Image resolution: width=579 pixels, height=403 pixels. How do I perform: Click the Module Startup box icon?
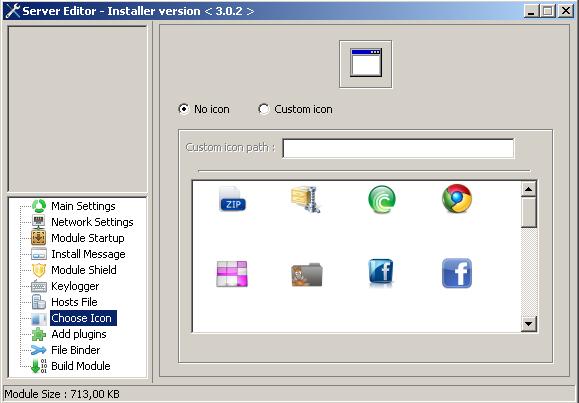[x=39, y=238]
